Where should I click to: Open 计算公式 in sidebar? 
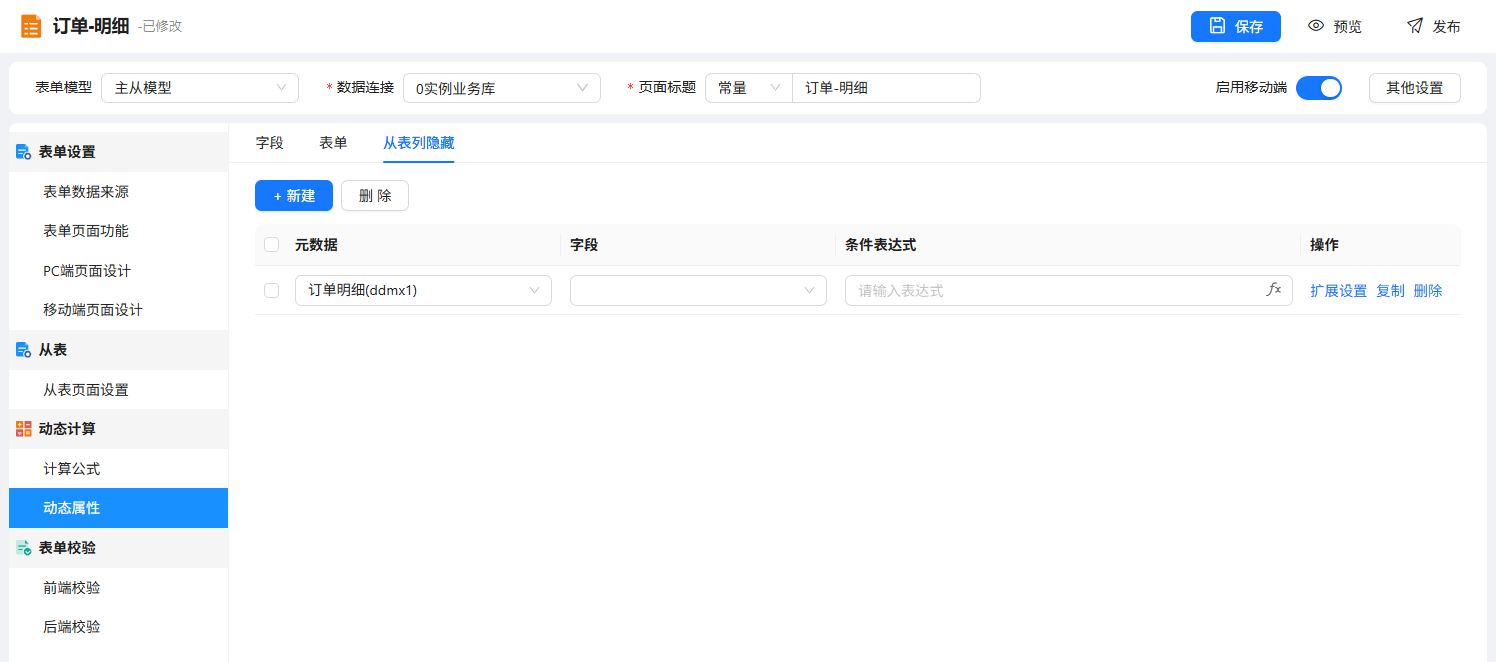coord(118,469)
